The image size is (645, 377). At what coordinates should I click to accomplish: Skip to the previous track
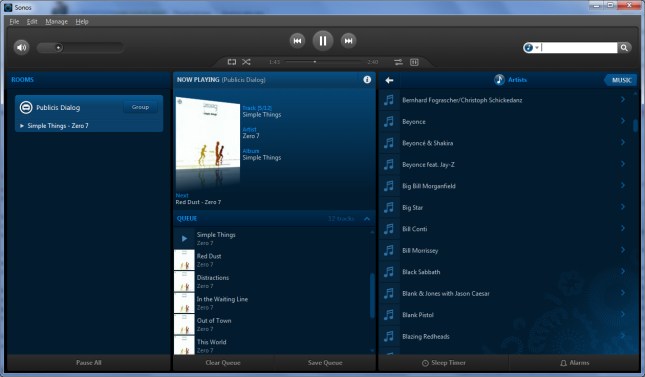[297, 40]
